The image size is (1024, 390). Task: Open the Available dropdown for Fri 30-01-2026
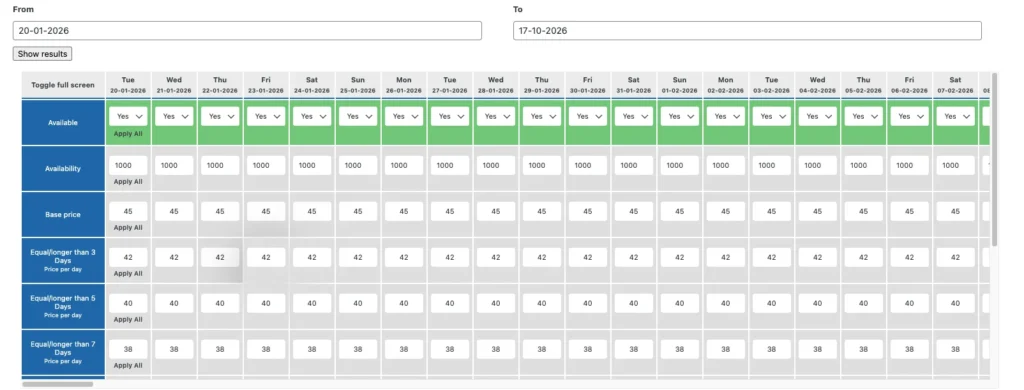pyautogui.click(x=588, y=116)
